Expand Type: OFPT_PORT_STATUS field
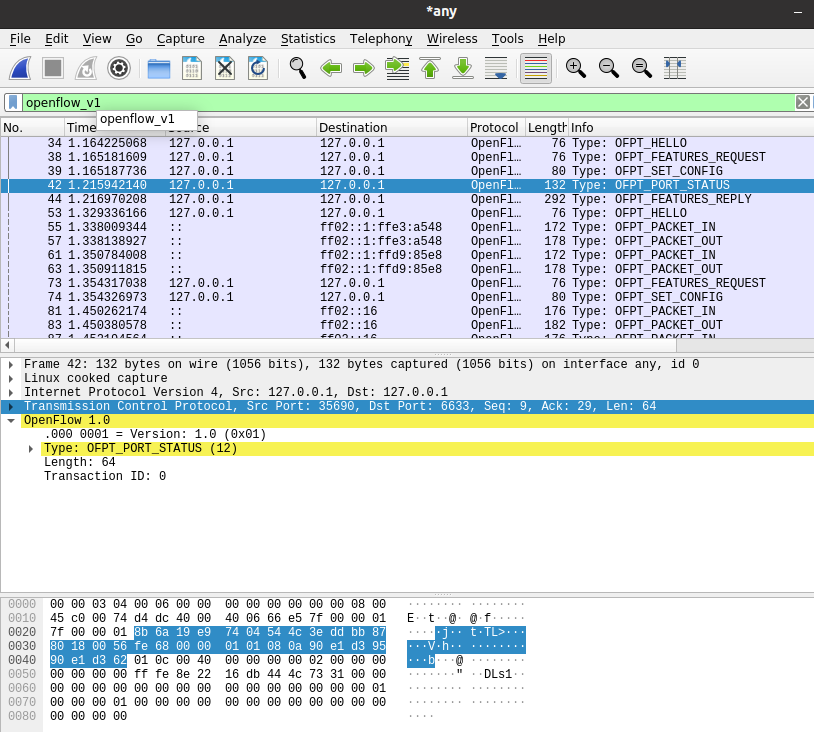Image resolution: width=814 pixels, height=732 pixels. pyautogui.click(x=31, y=449)
